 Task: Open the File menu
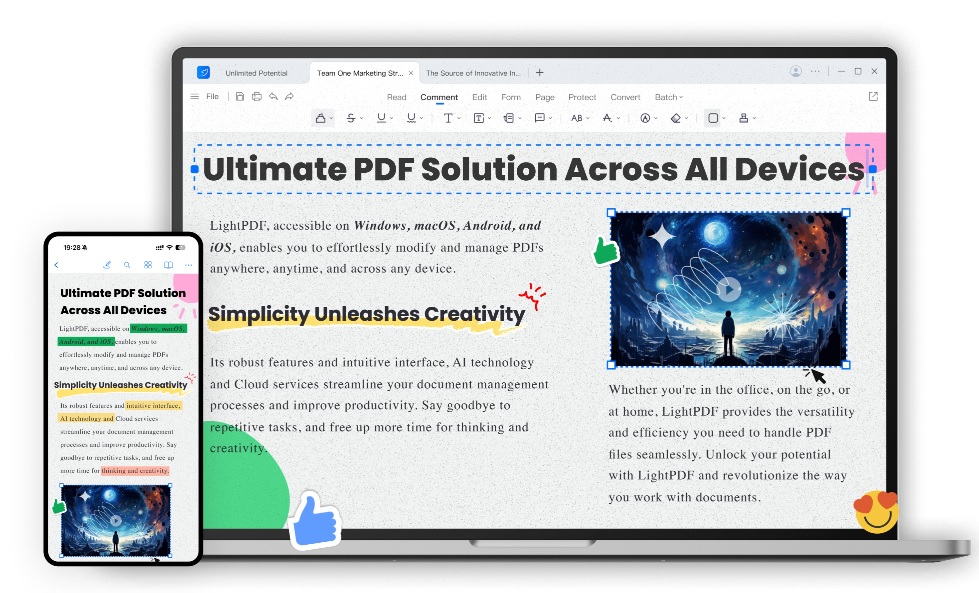click(212, 97)
